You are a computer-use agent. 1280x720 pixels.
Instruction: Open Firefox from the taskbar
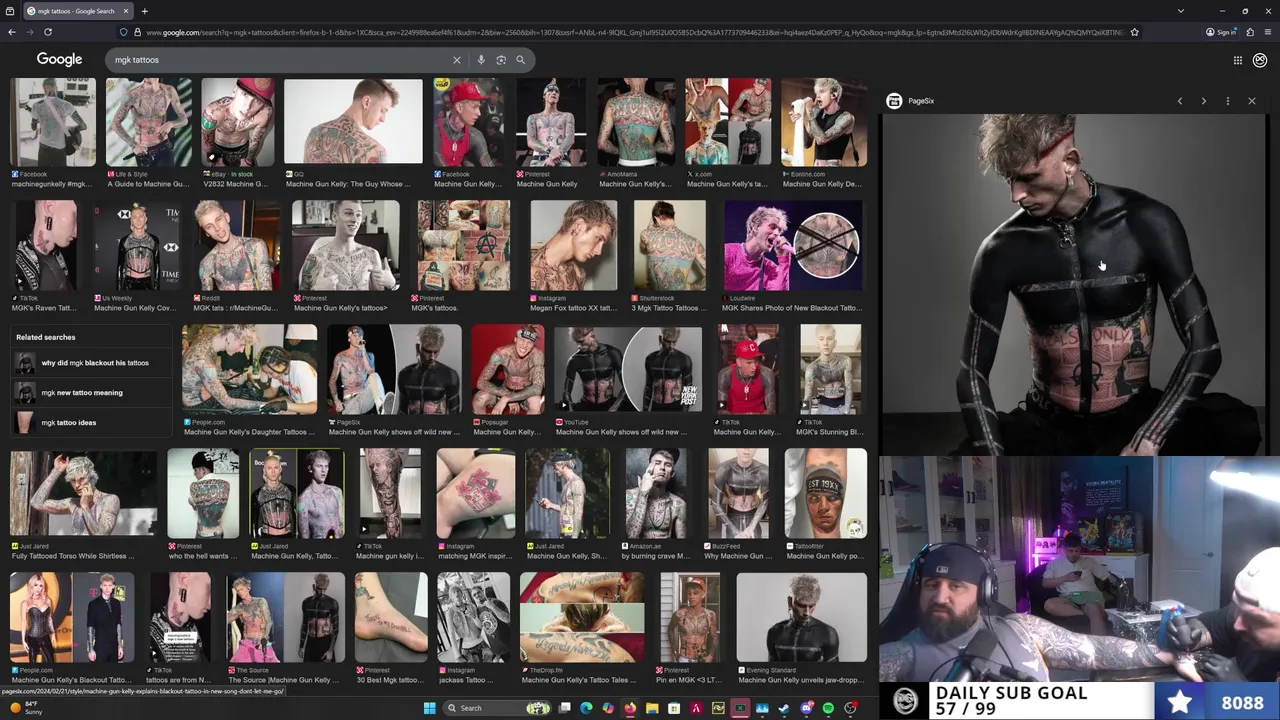630,708
